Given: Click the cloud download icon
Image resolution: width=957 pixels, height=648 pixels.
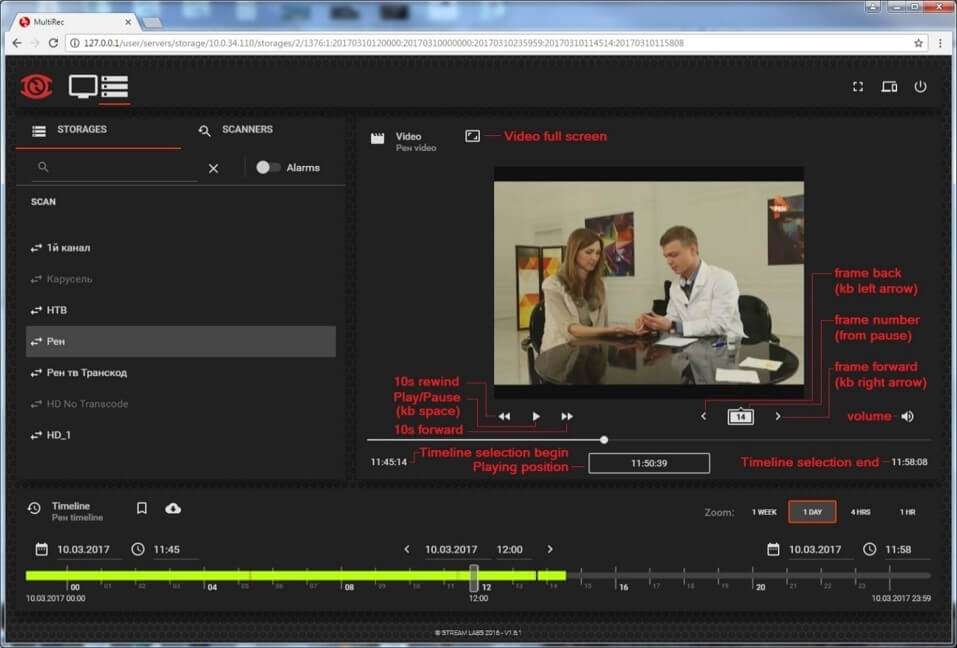Looking at the screenshot, I should [173, 508].
